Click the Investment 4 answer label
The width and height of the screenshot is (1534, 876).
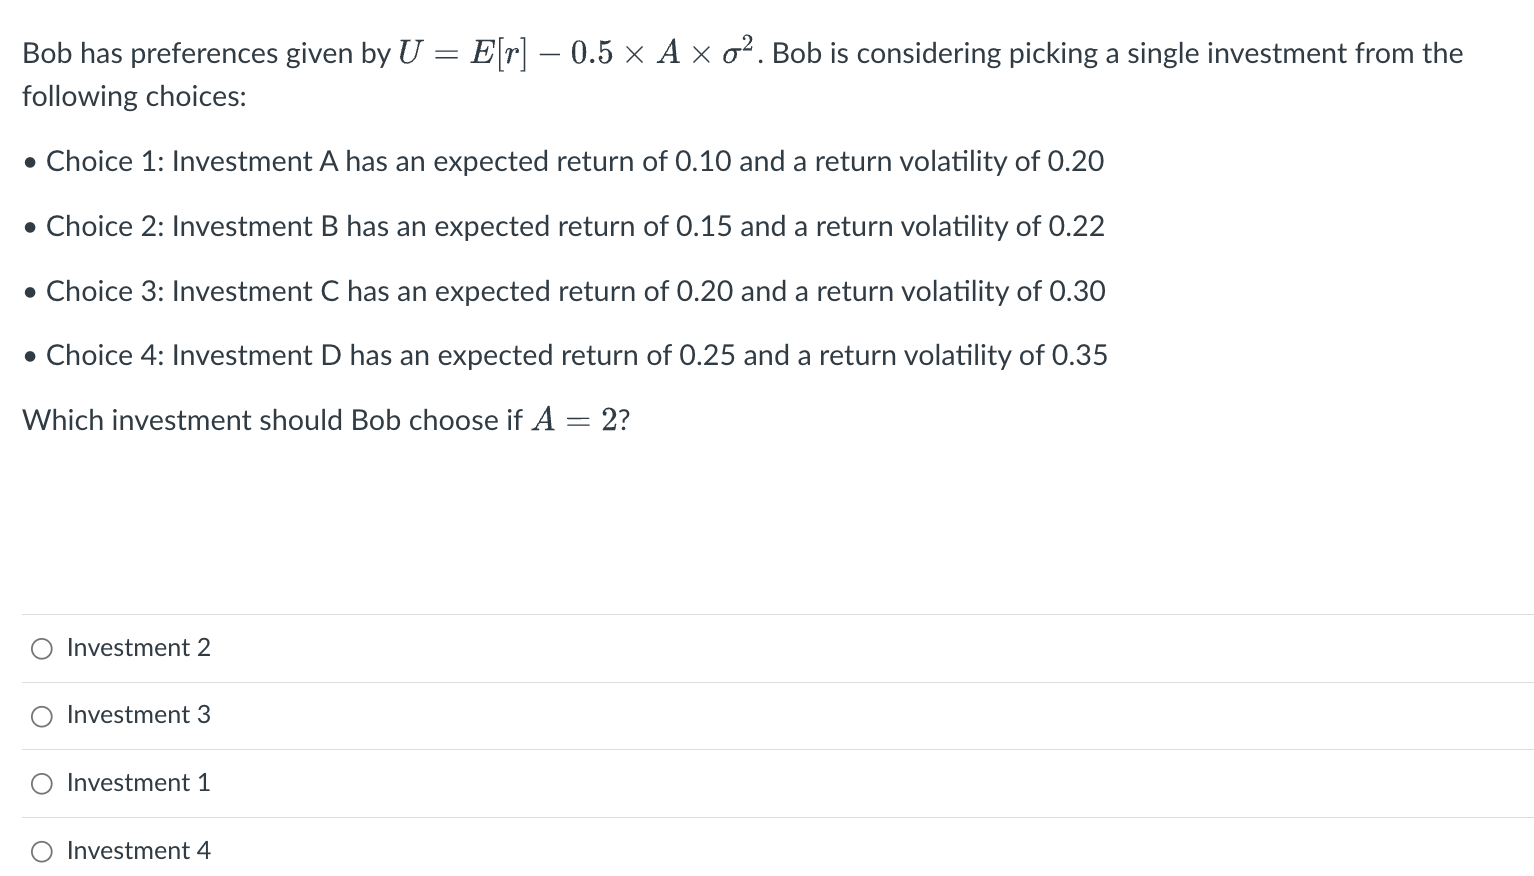point(138,851)
